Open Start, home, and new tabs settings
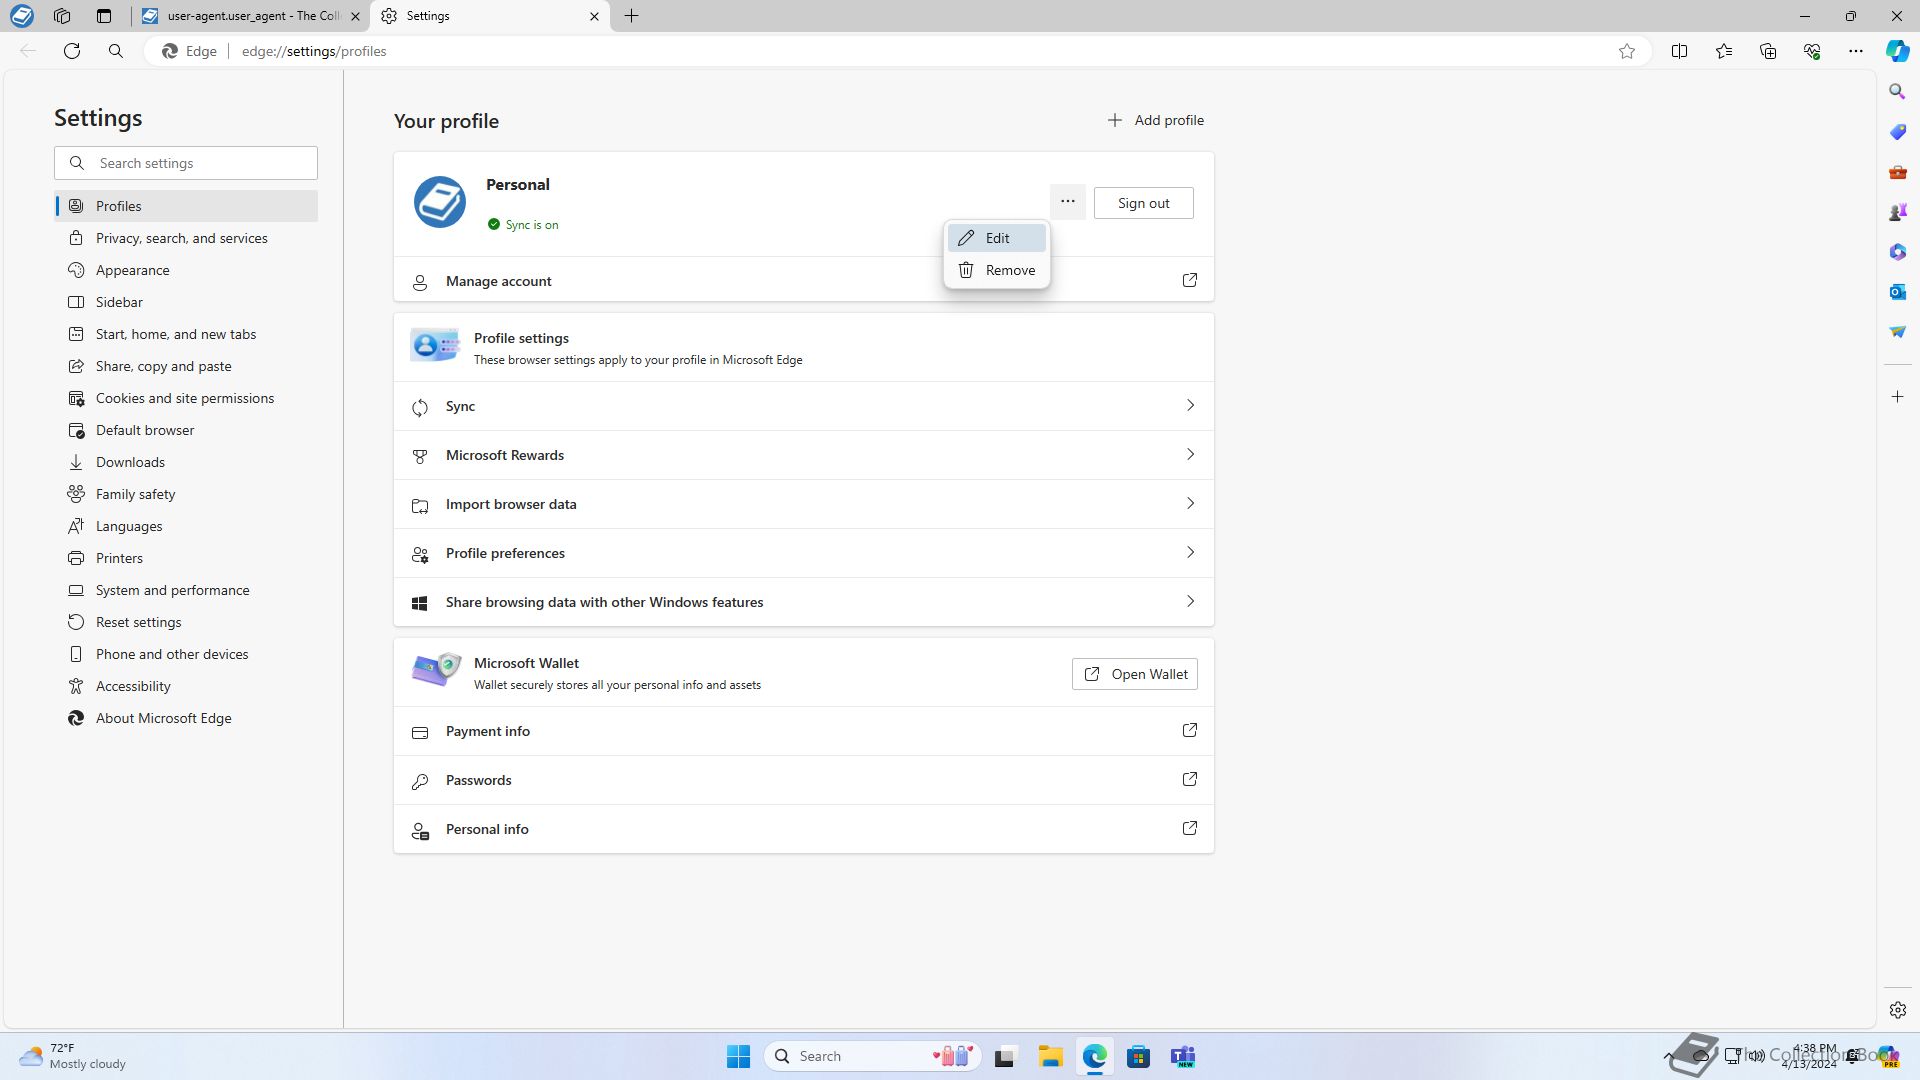The width and height of the screenshot is (1920, 1080). click(x=186, y=334)
